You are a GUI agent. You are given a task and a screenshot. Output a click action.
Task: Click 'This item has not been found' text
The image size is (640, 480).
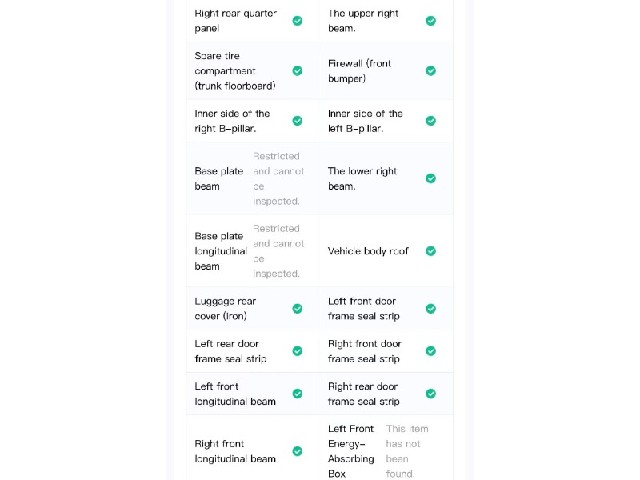pyautogui.click(x=407, y=451)
